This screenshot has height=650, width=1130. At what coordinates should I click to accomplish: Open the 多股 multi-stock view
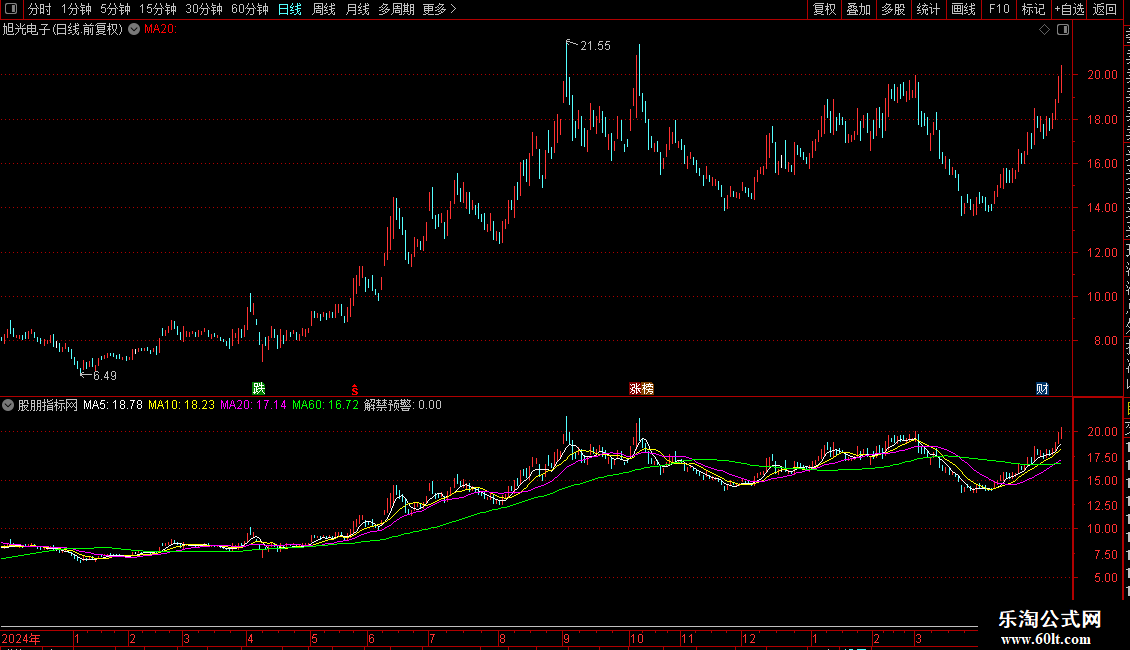pos(893,9)
